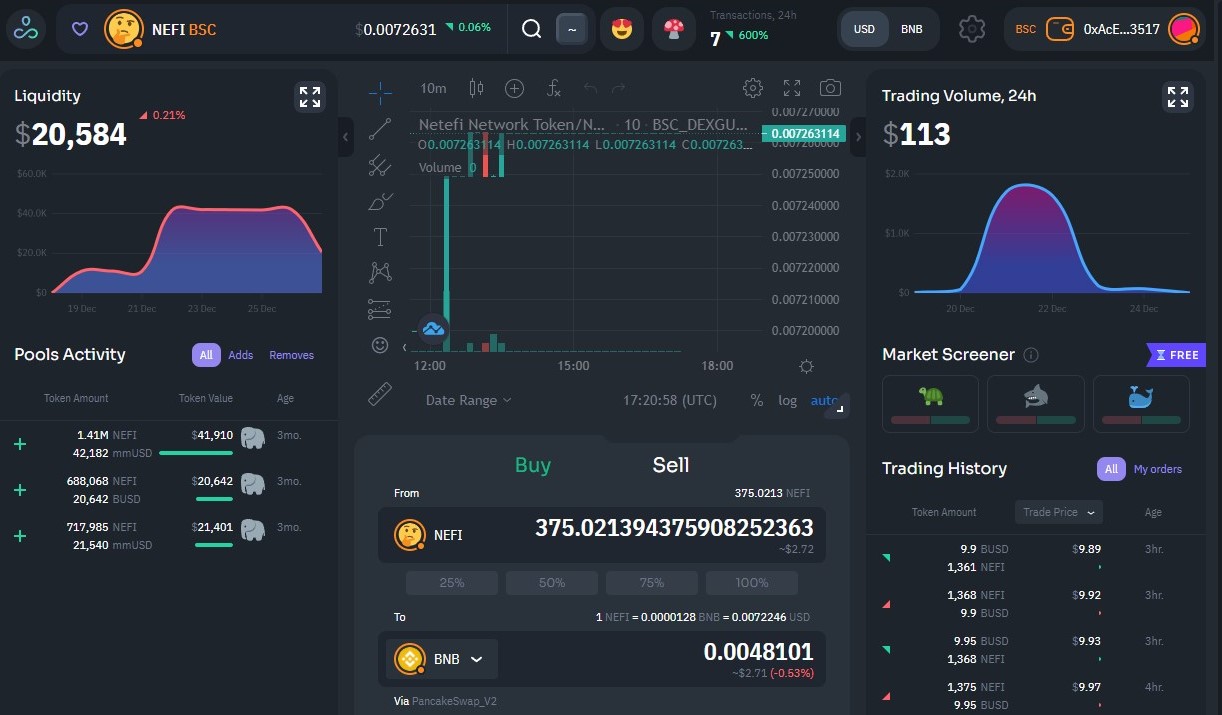
Task: Click the tilde button next to search
Action: pyautogui.click(x=572, y=29)
